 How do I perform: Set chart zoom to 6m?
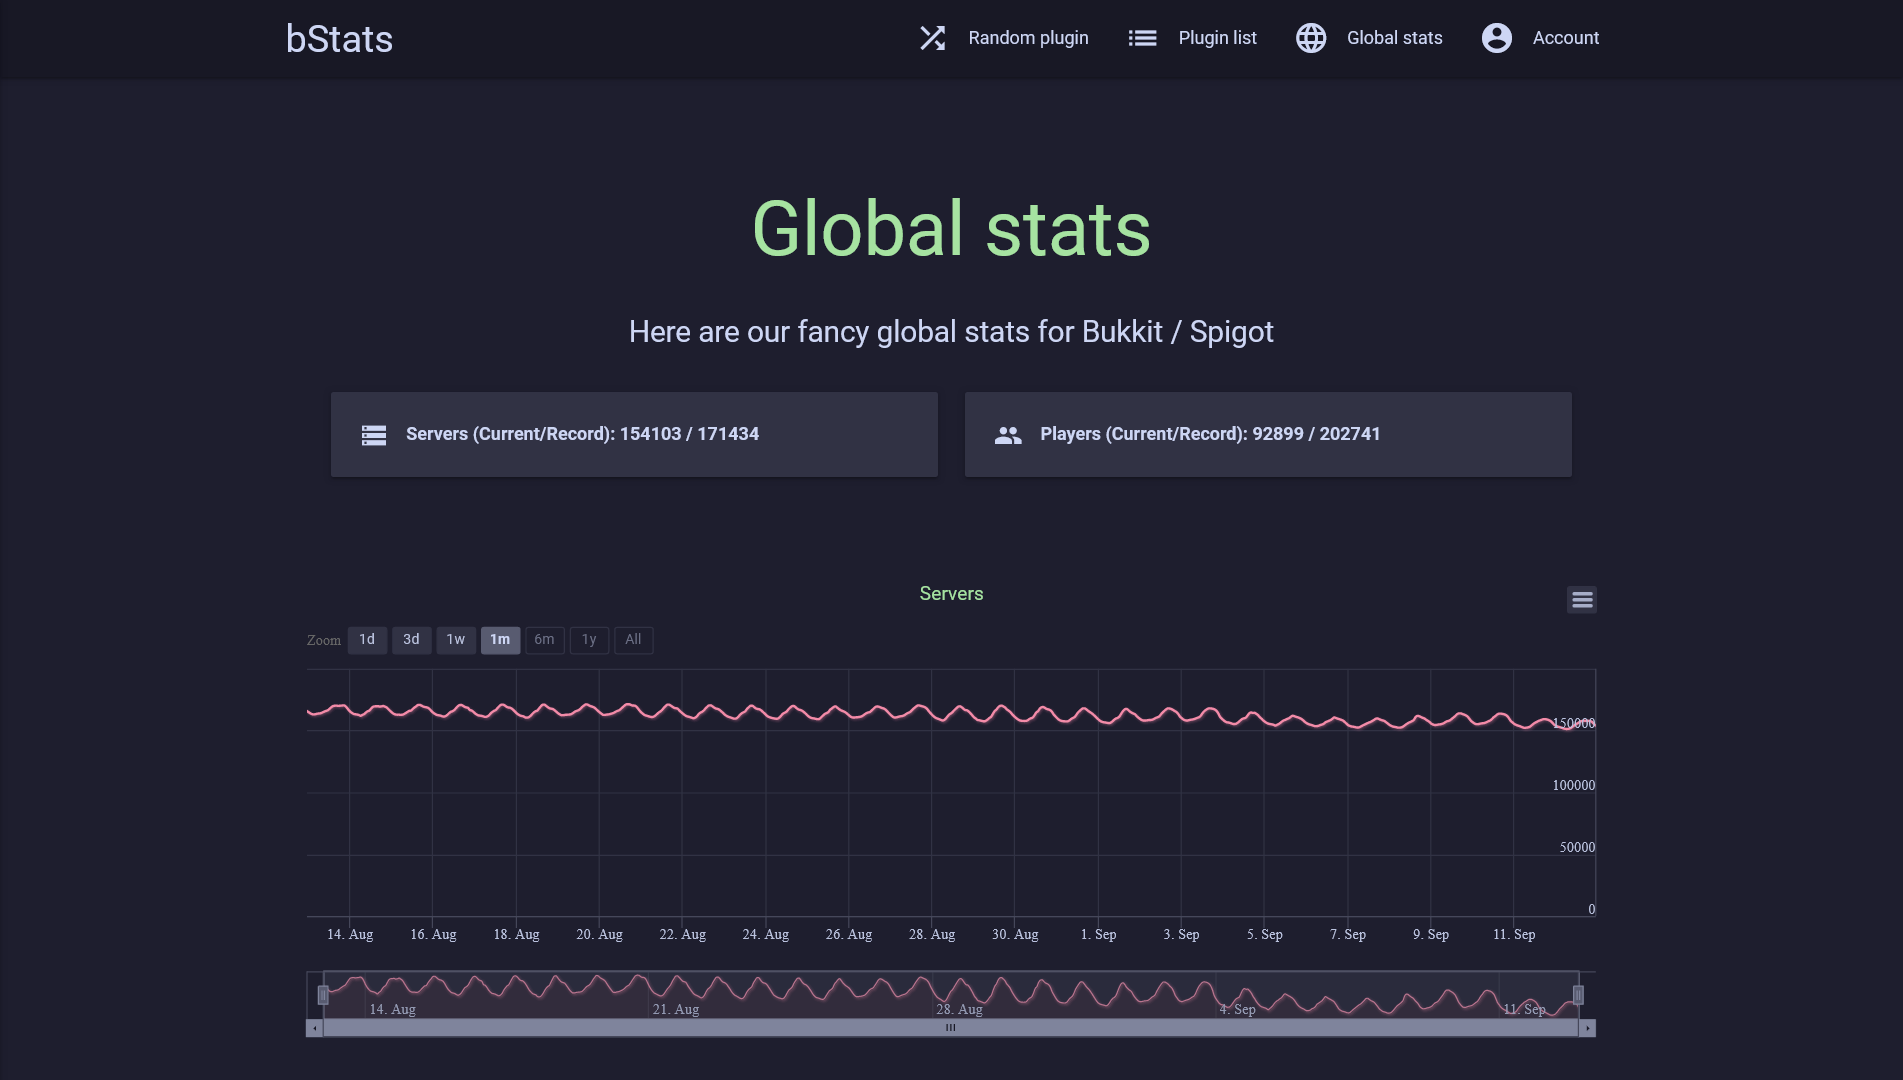click(544, 640)
